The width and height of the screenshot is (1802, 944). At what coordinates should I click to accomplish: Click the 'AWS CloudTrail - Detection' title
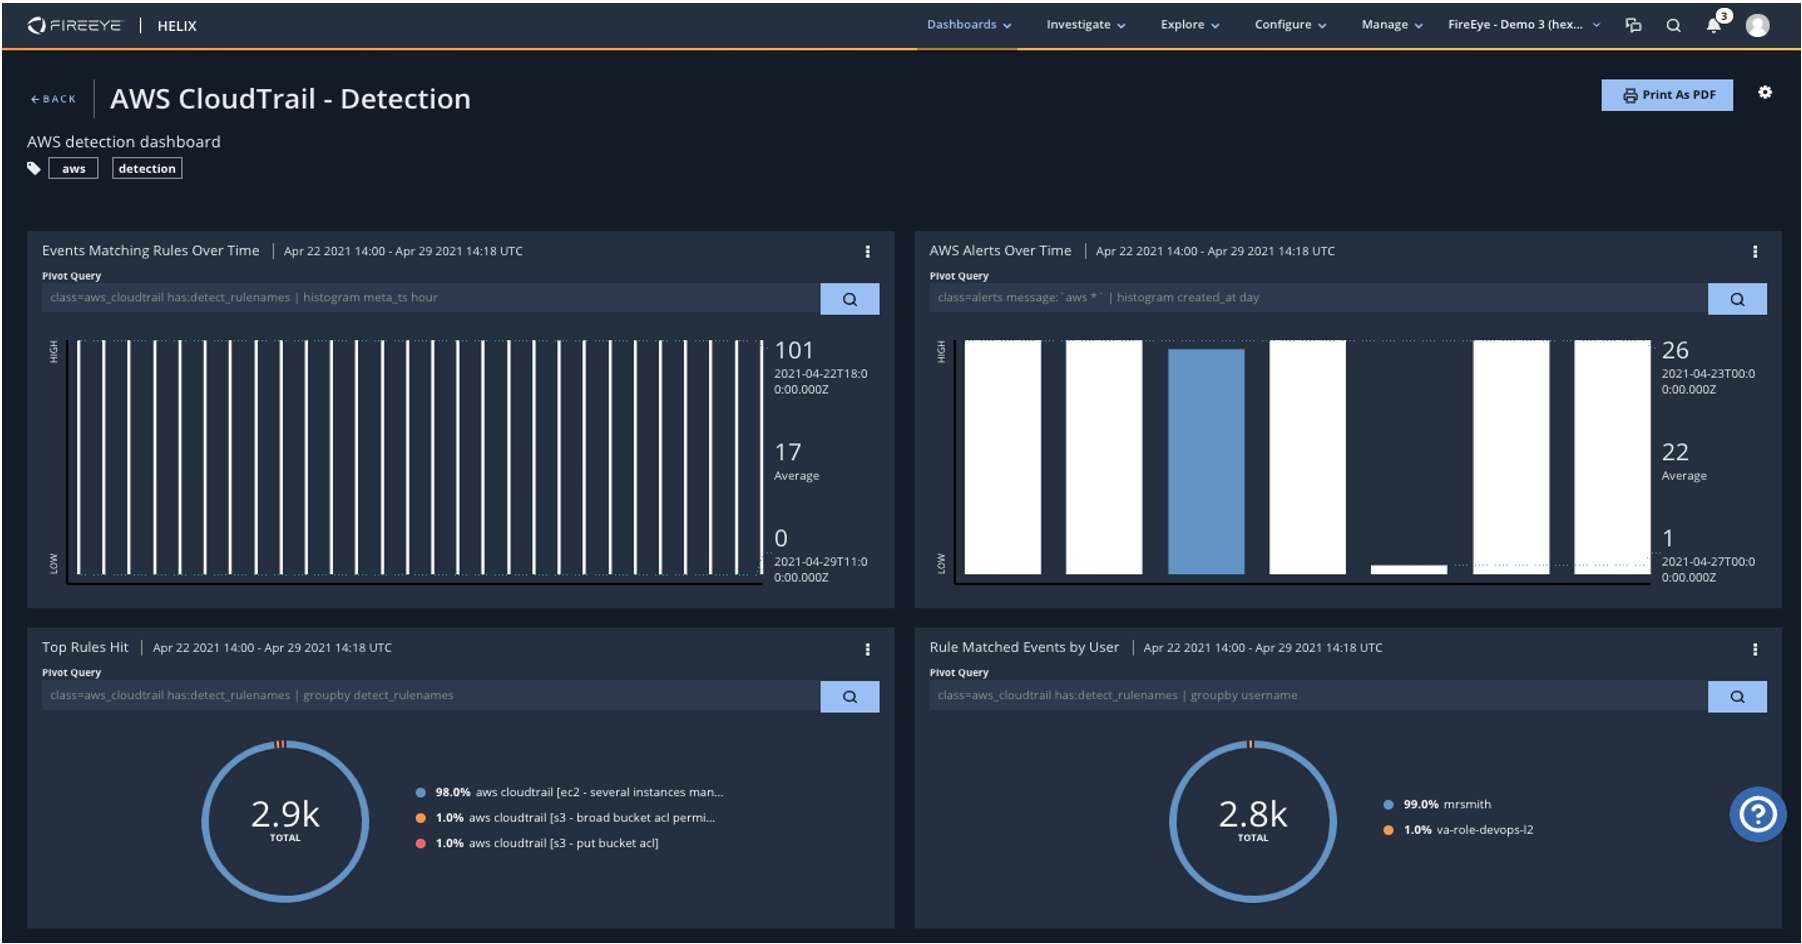click(290, 99)
